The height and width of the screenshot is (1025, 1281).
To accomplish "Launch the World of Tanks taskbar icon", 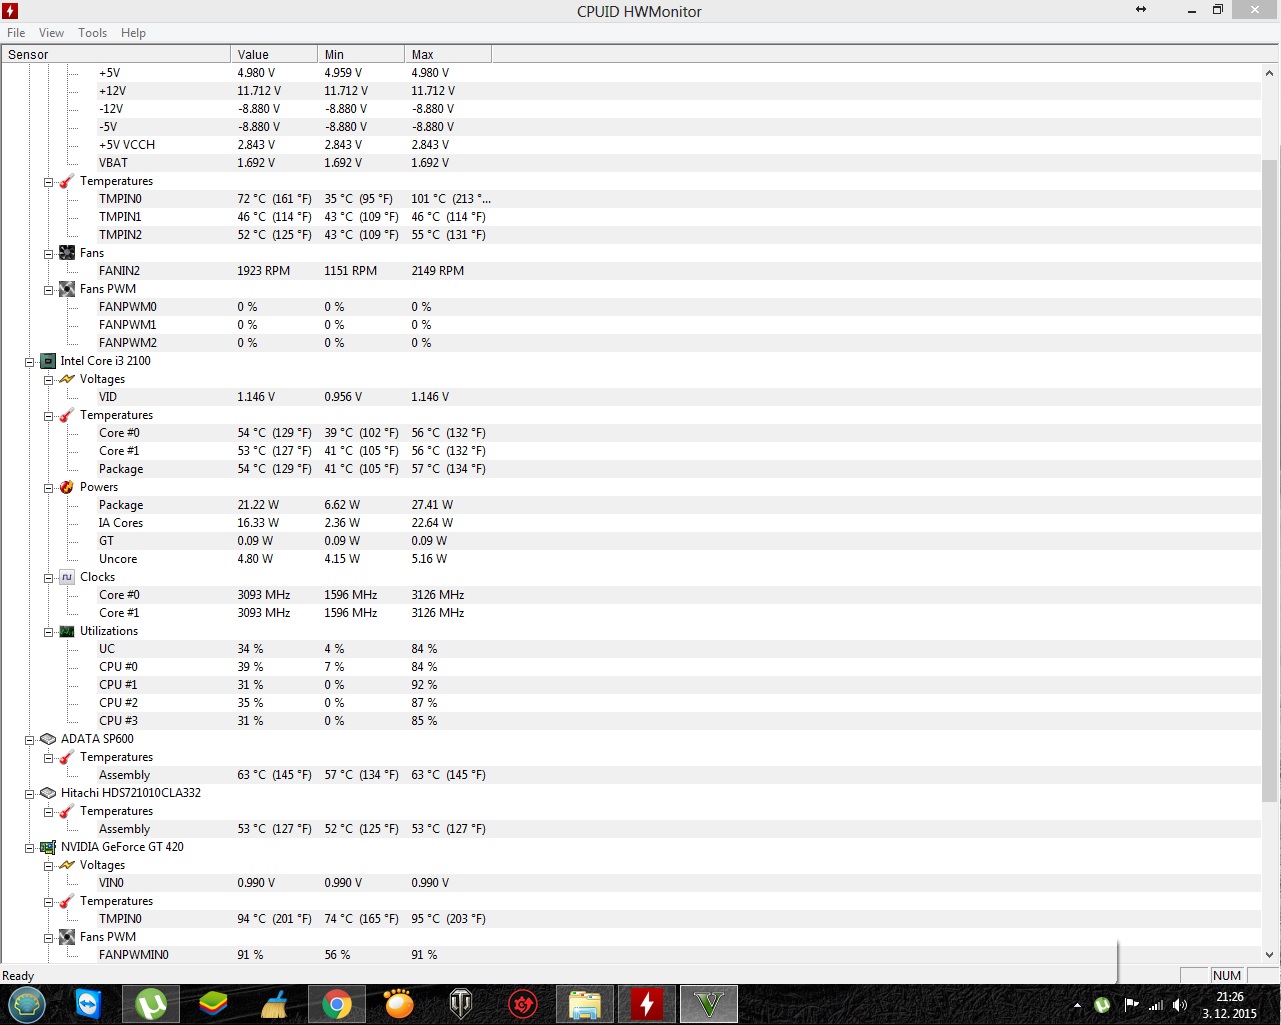I will coord(461,1004).
